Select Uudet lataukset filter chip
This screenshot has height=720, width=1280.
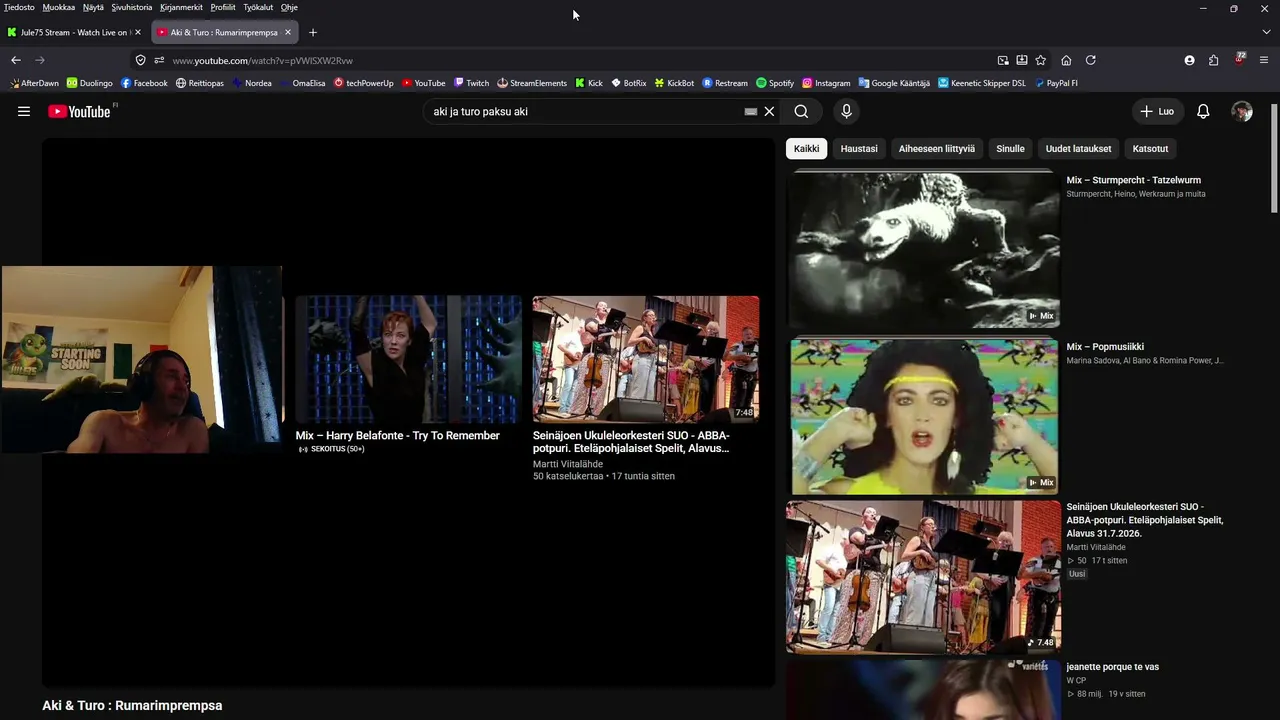(x=1078, y=149)
